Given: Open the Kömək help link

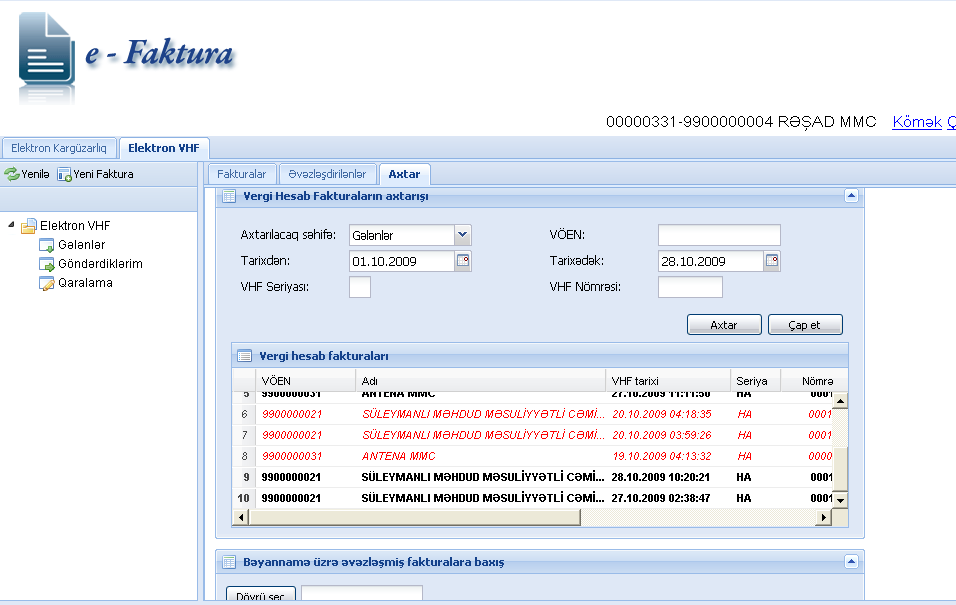Looking at the screenshot, I should pos(917,122).
